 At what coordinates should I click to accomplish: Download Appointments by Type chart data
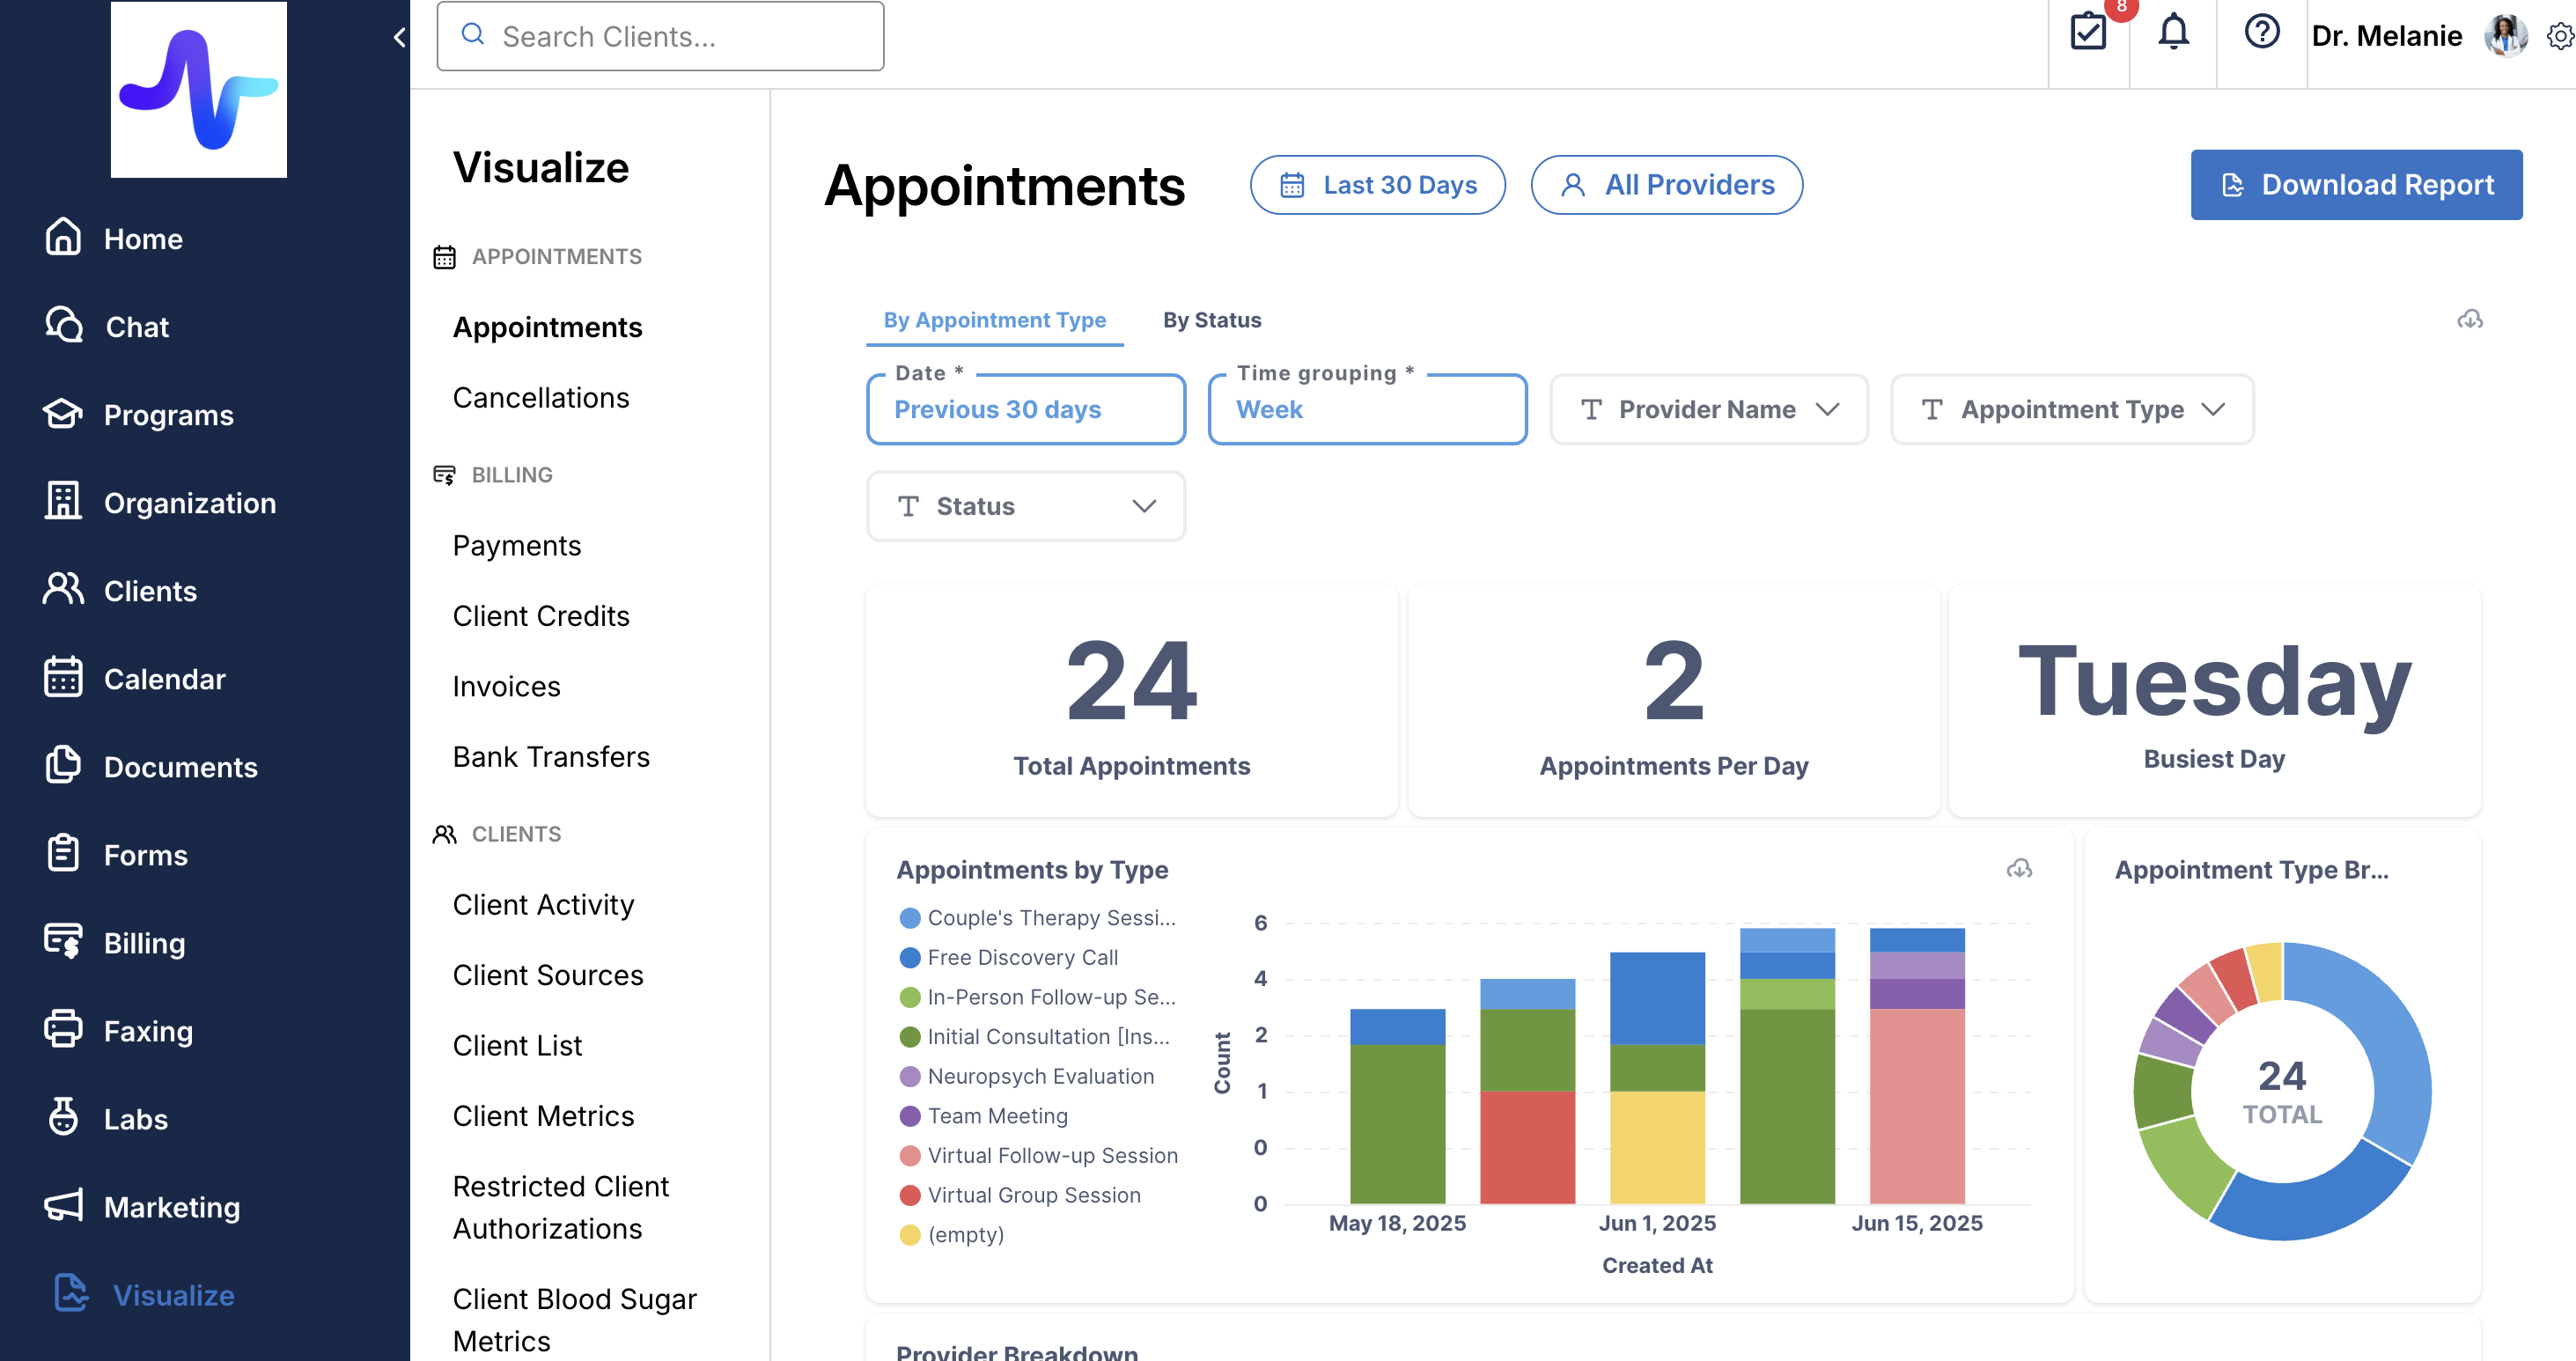click(x=2019, y=868)
